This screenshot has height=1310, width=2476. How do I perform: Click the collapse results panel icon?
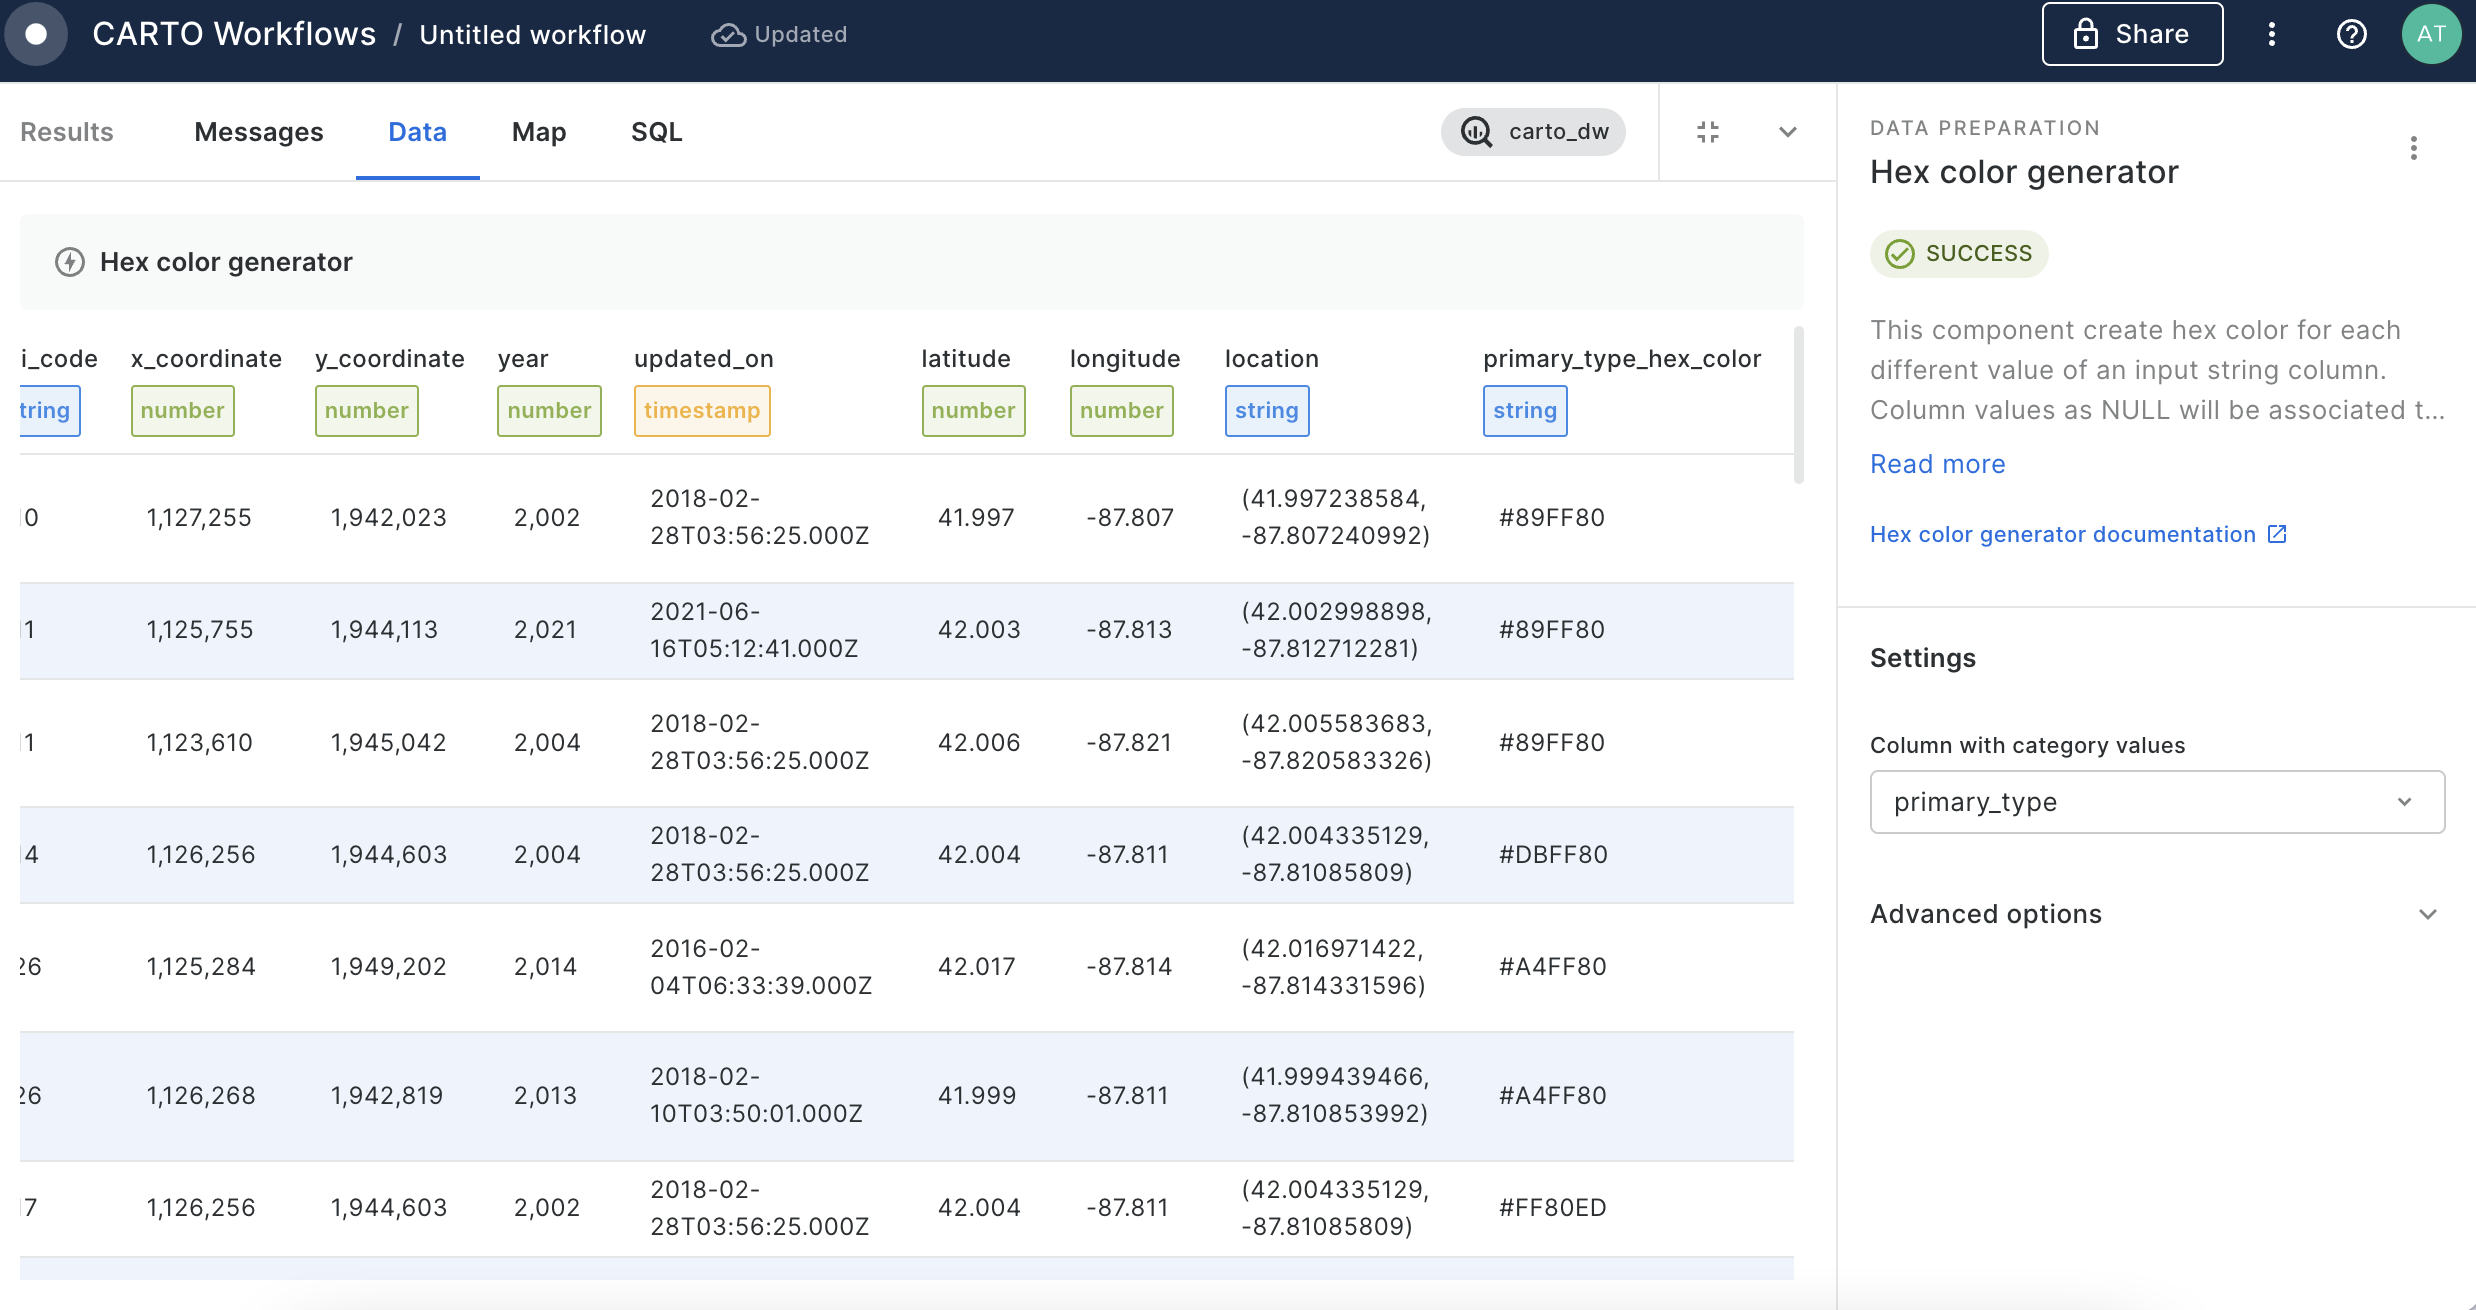[x=1708, y=132]
